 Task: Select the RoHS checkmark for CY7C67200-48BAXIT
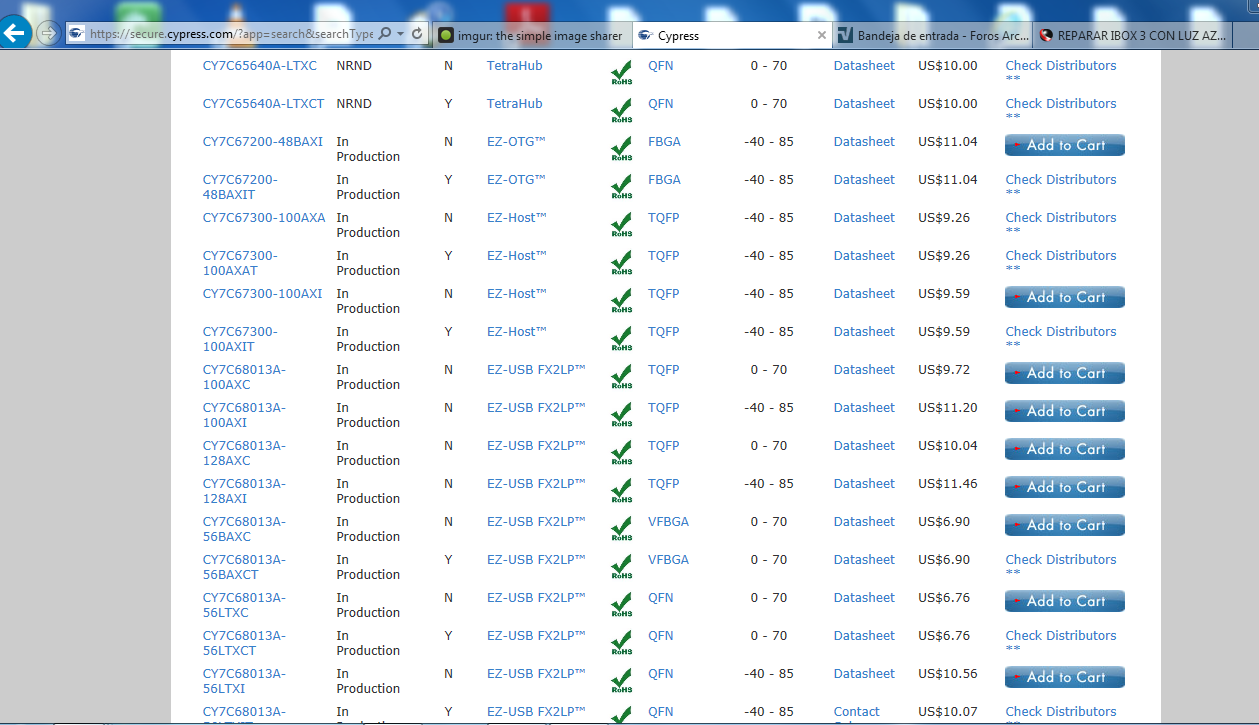621,187
